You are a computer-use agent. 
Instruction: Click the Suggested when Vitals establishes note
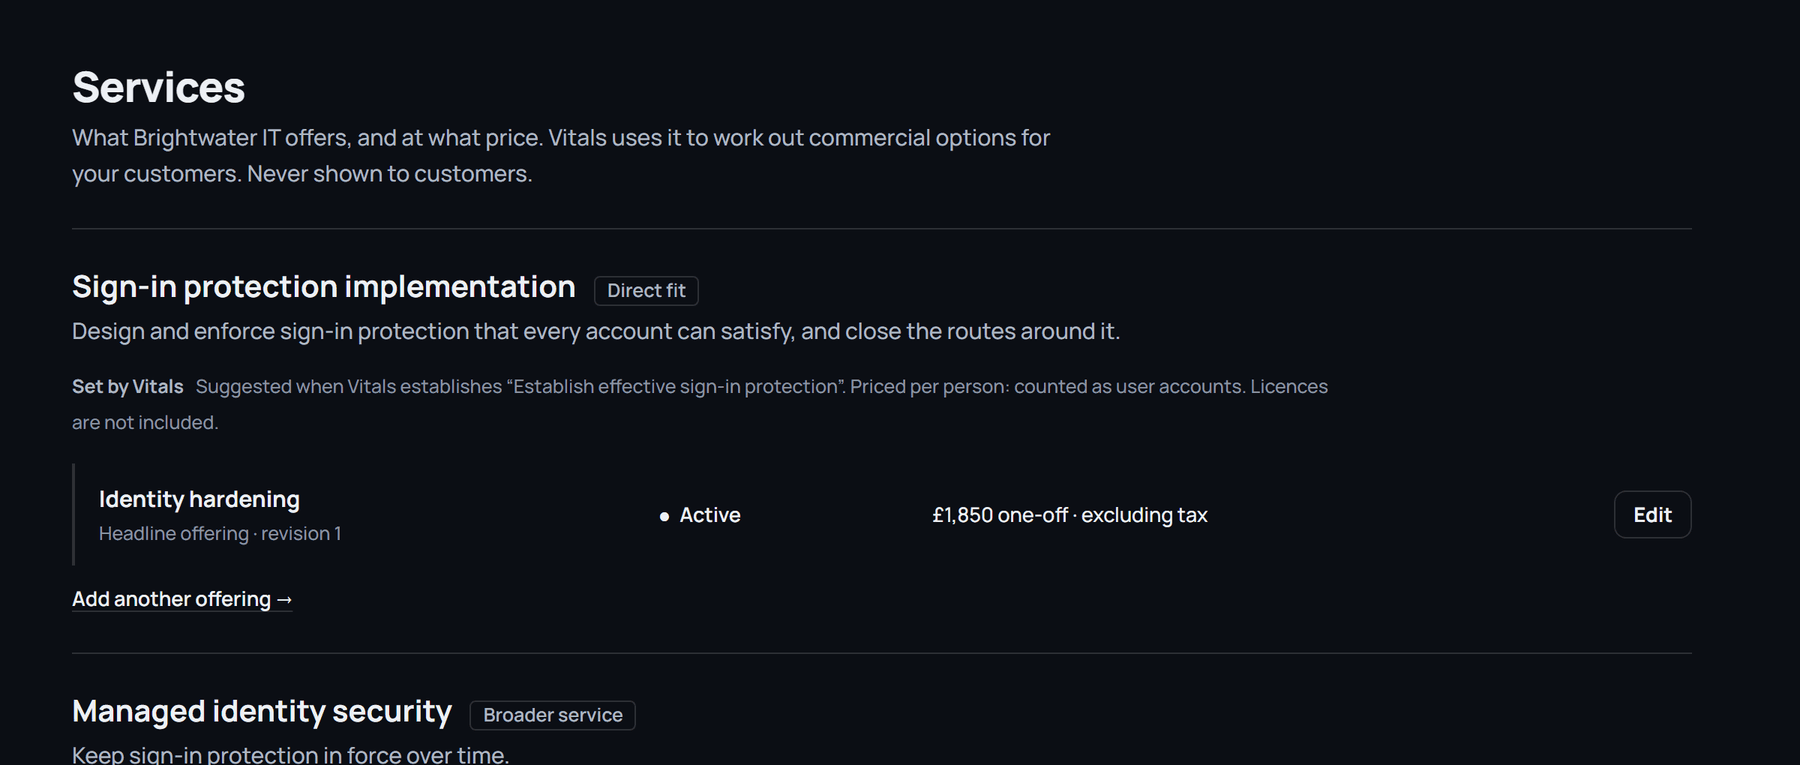pos(700,404)
